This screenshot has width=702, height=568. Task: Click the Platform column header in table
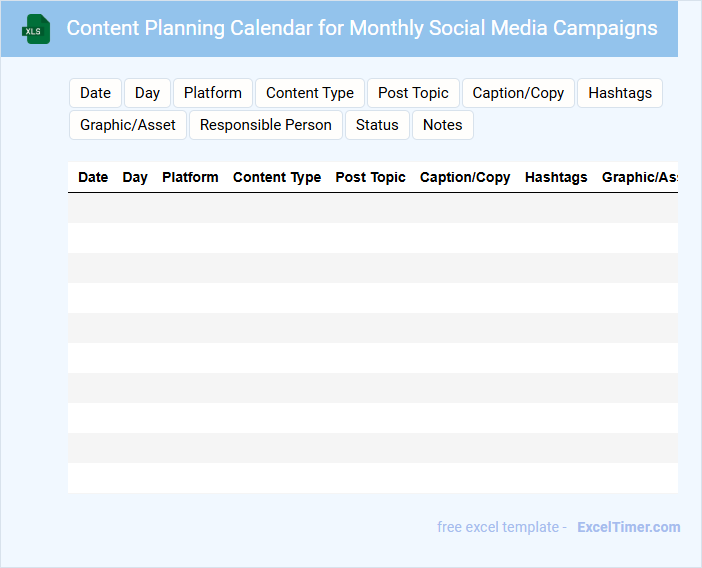(190, 177)
